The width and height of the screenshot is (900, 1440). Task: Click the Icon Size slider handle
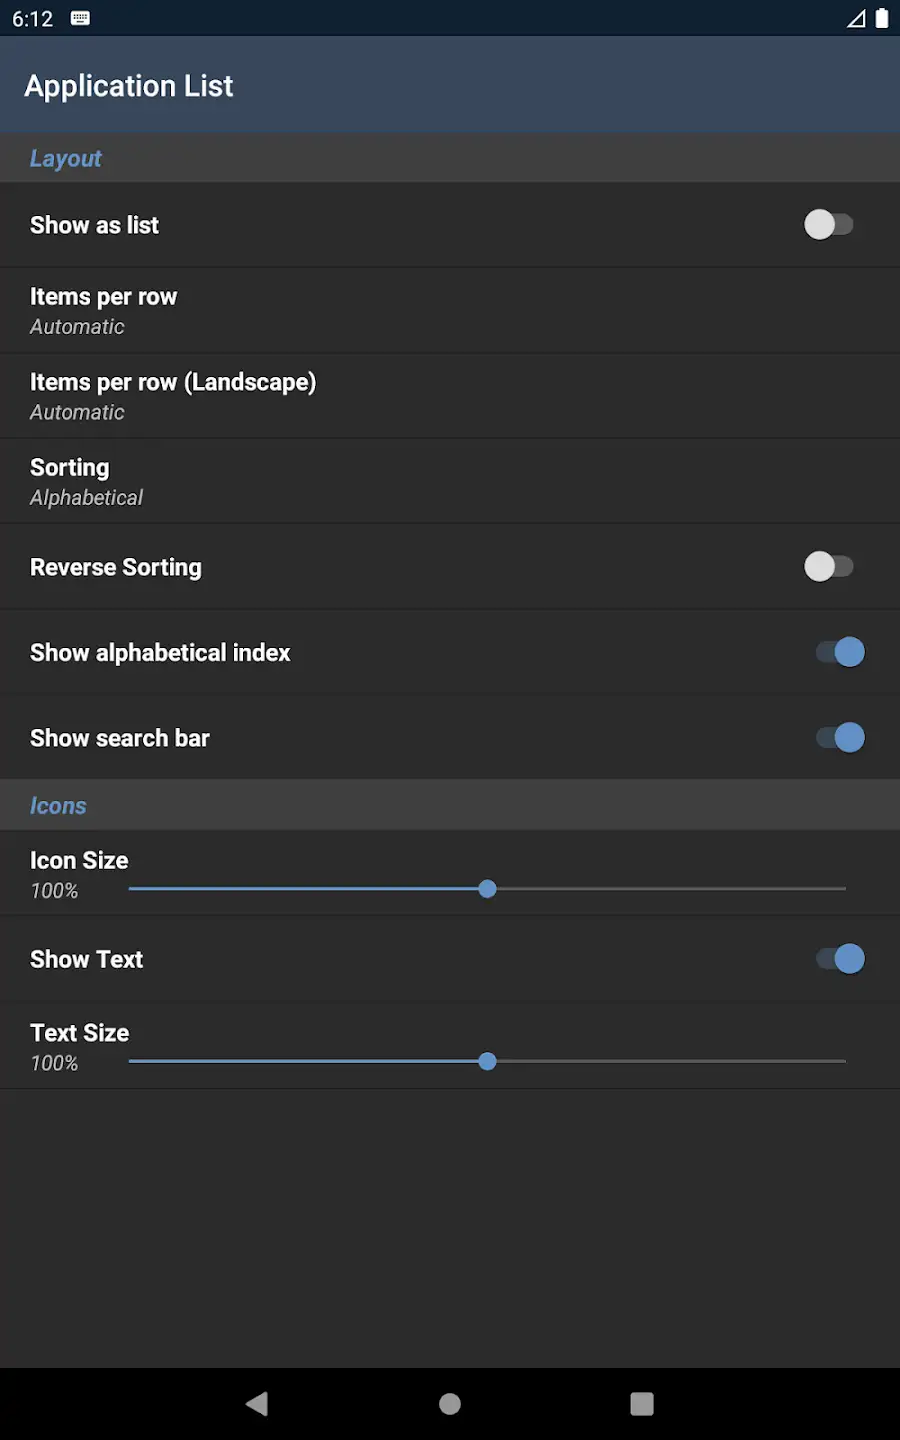(x=487, y=889)
